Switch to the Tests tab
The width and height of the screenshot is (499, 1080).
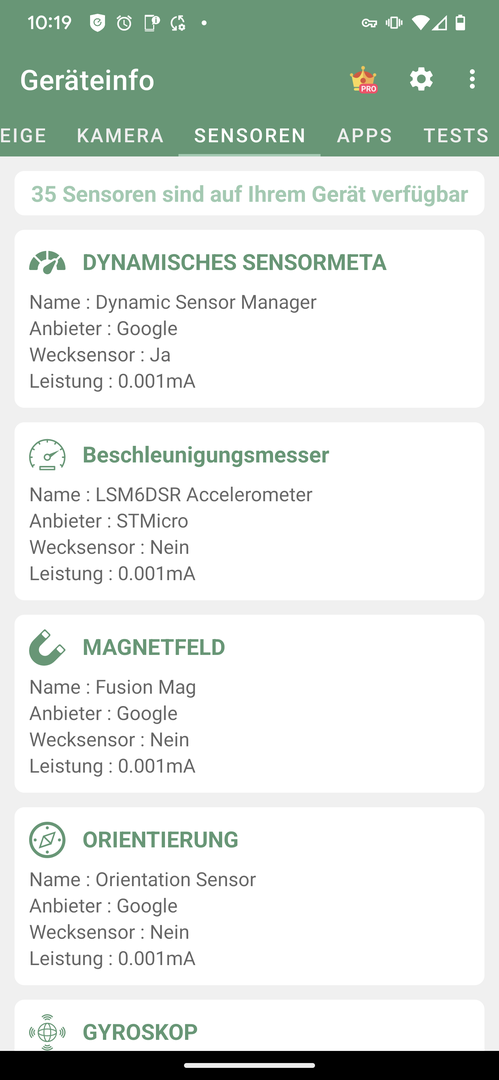pyautogui.click(x=456, y=136)
